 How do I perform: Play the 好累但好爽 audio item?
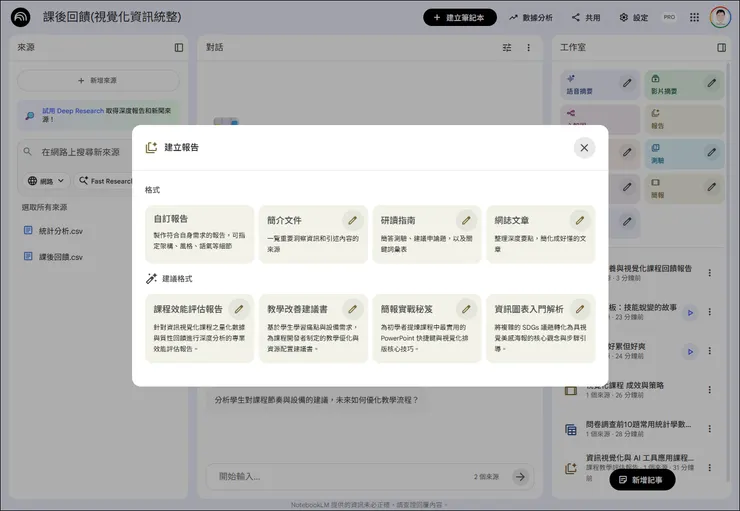(690, 352)
